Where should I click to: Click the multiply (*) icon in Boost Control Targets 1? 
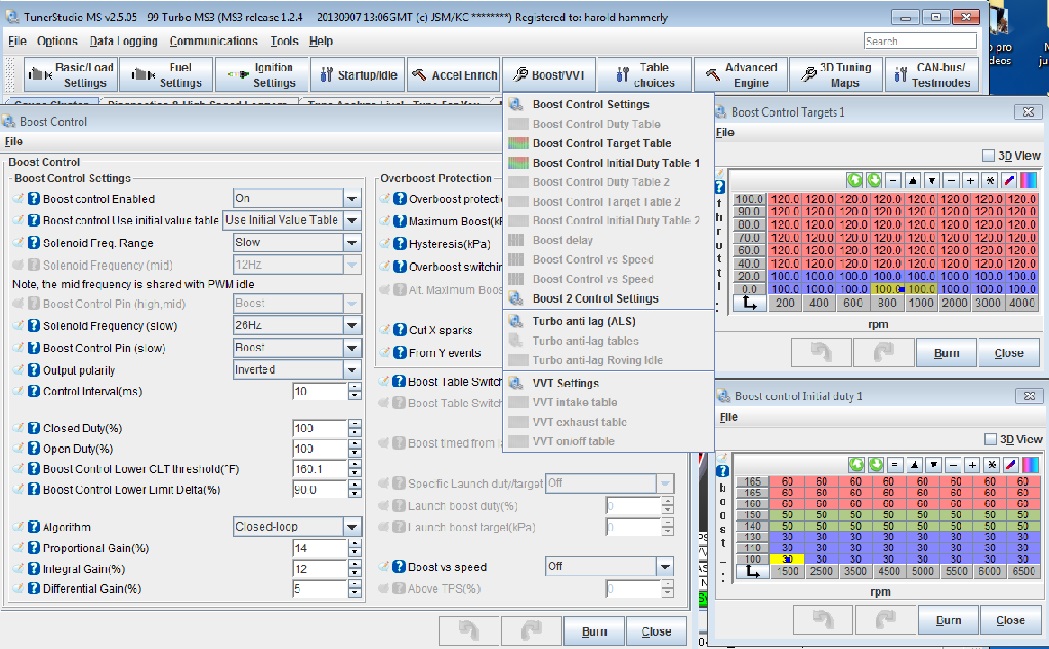pos(989,181)
